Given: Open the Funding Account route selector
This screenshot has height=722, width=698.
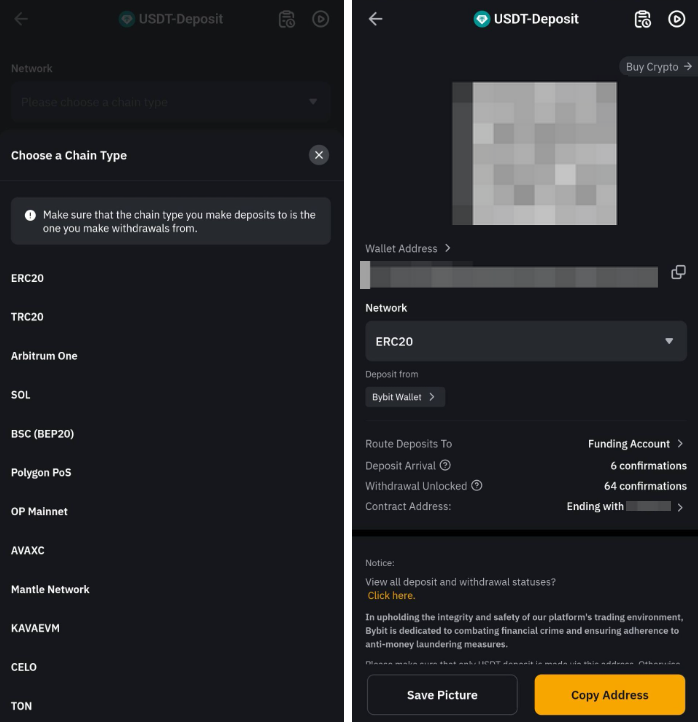Looking at the screenshot, I should point(636,444).
